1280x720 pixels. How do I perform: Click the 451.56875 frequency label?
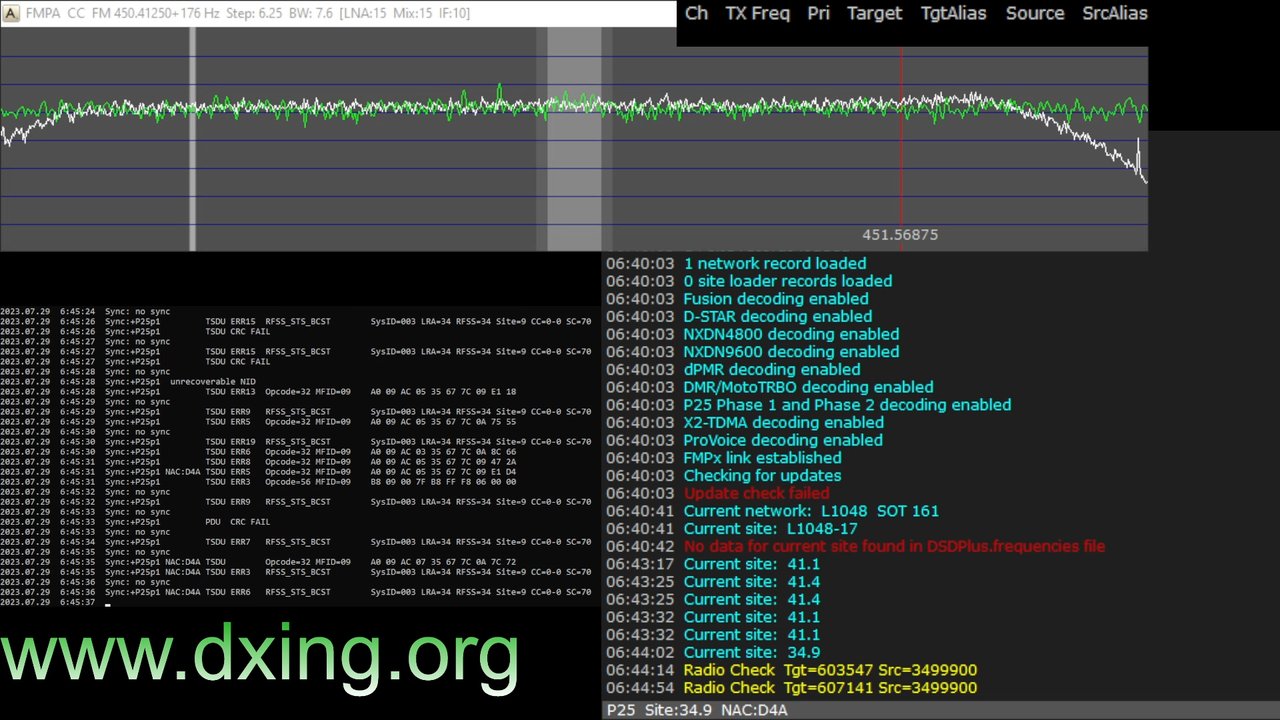(x=900, y=235)
